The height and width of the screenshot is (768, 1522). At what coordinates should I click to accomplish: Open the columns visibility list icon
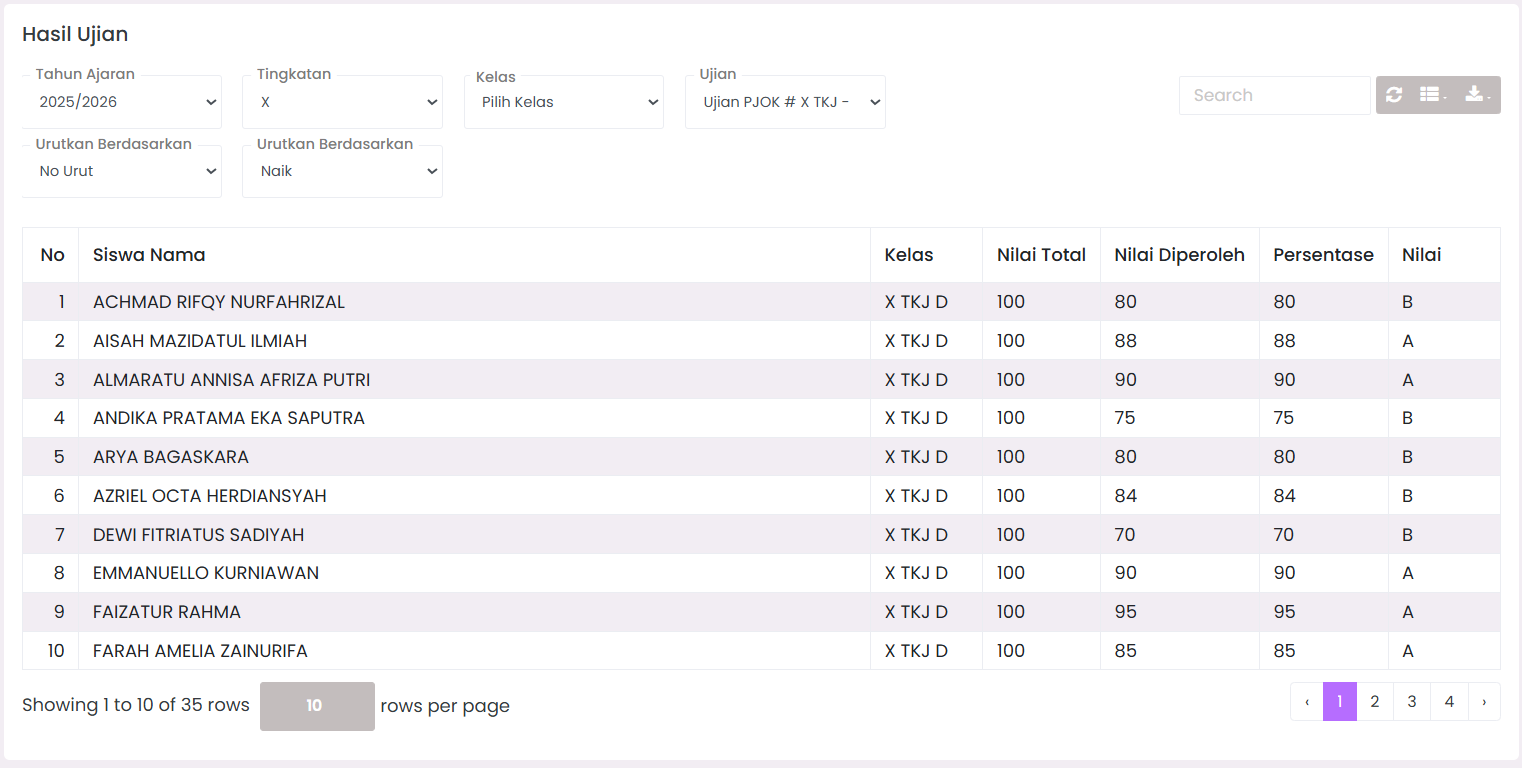[x=1433, y=95]
